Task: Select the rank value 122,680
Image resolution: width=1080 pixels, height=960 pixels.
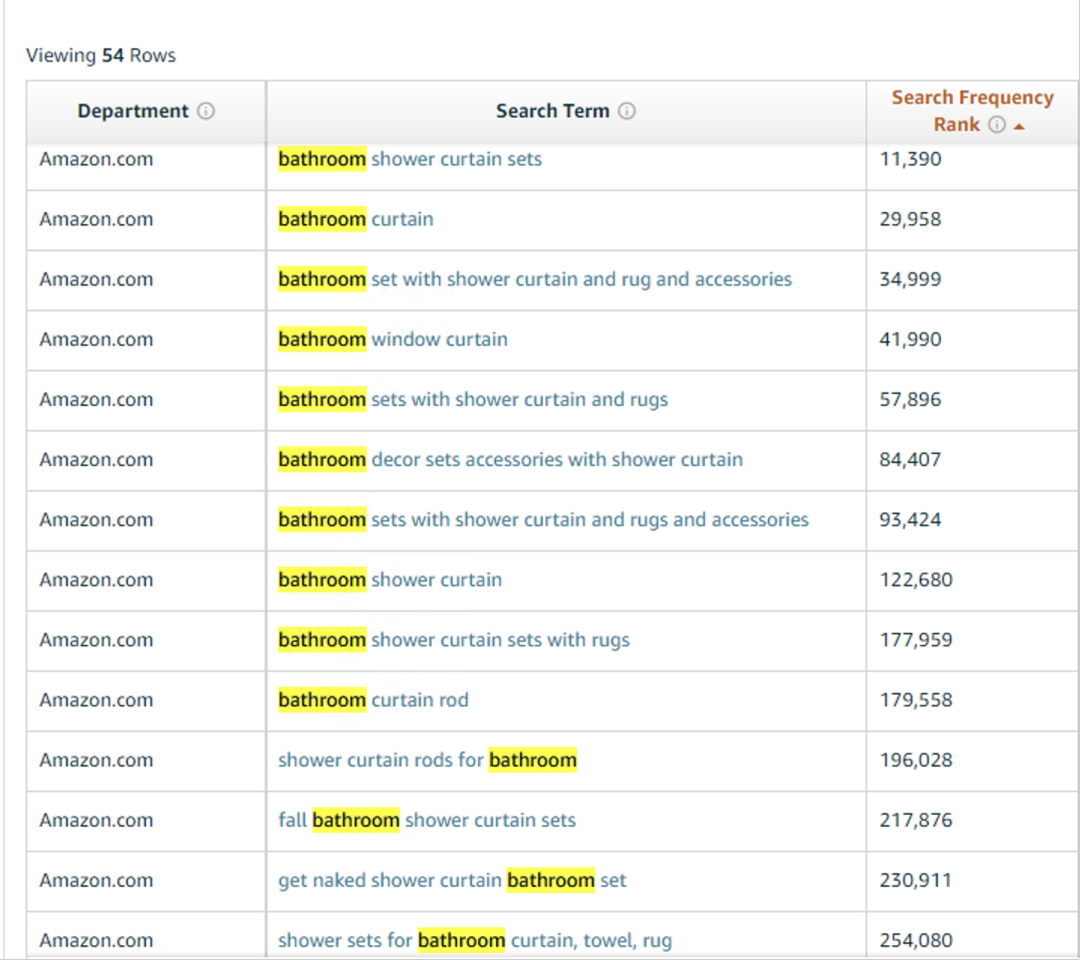Action: point(916,580)
